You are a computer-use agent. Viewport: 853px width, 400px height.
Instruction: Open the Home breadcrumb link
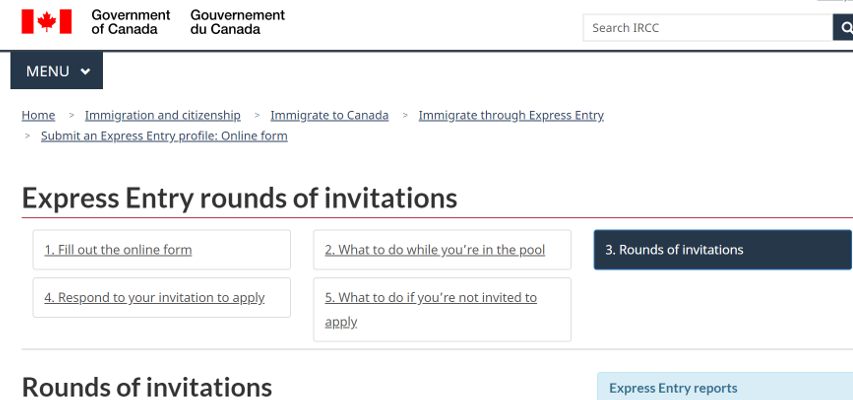click(38, 115)
